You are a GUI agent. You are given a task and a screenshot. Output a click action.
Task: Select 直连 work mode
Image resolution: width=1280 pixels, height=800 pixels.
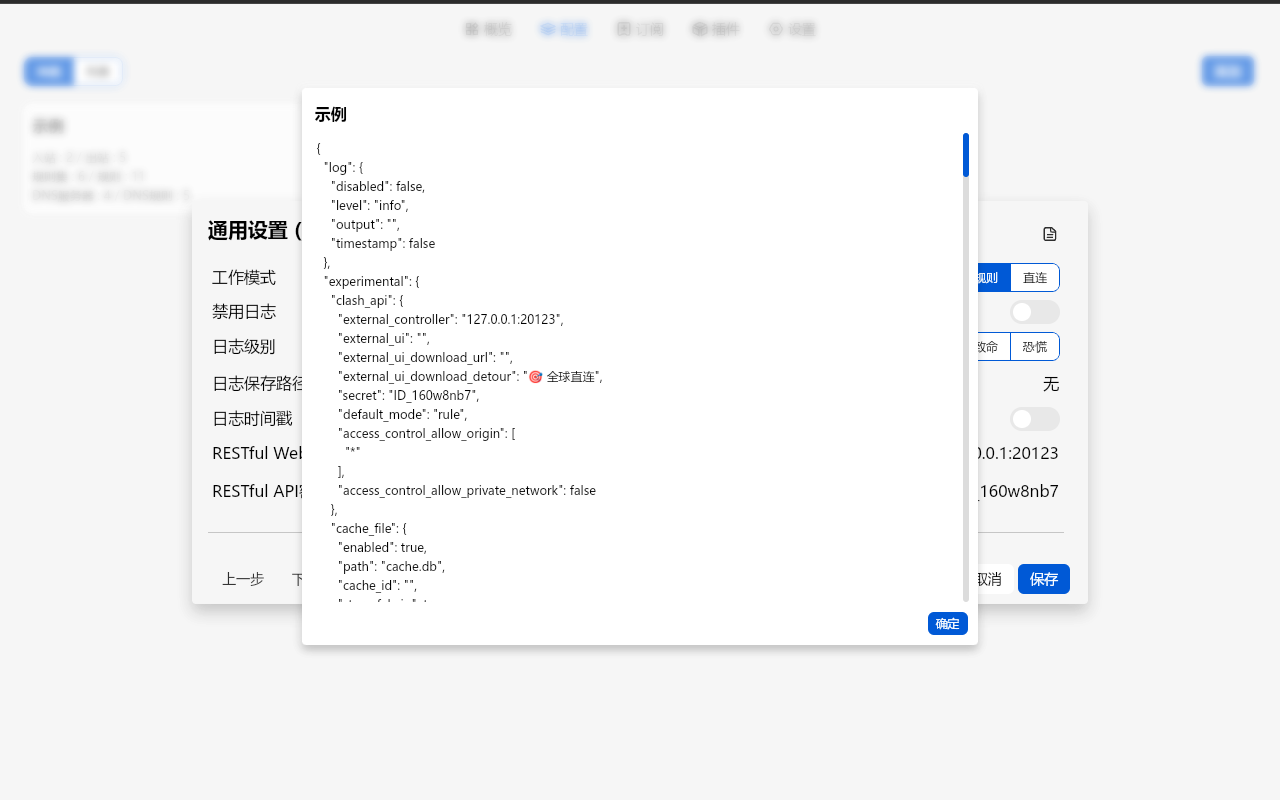1035,277
